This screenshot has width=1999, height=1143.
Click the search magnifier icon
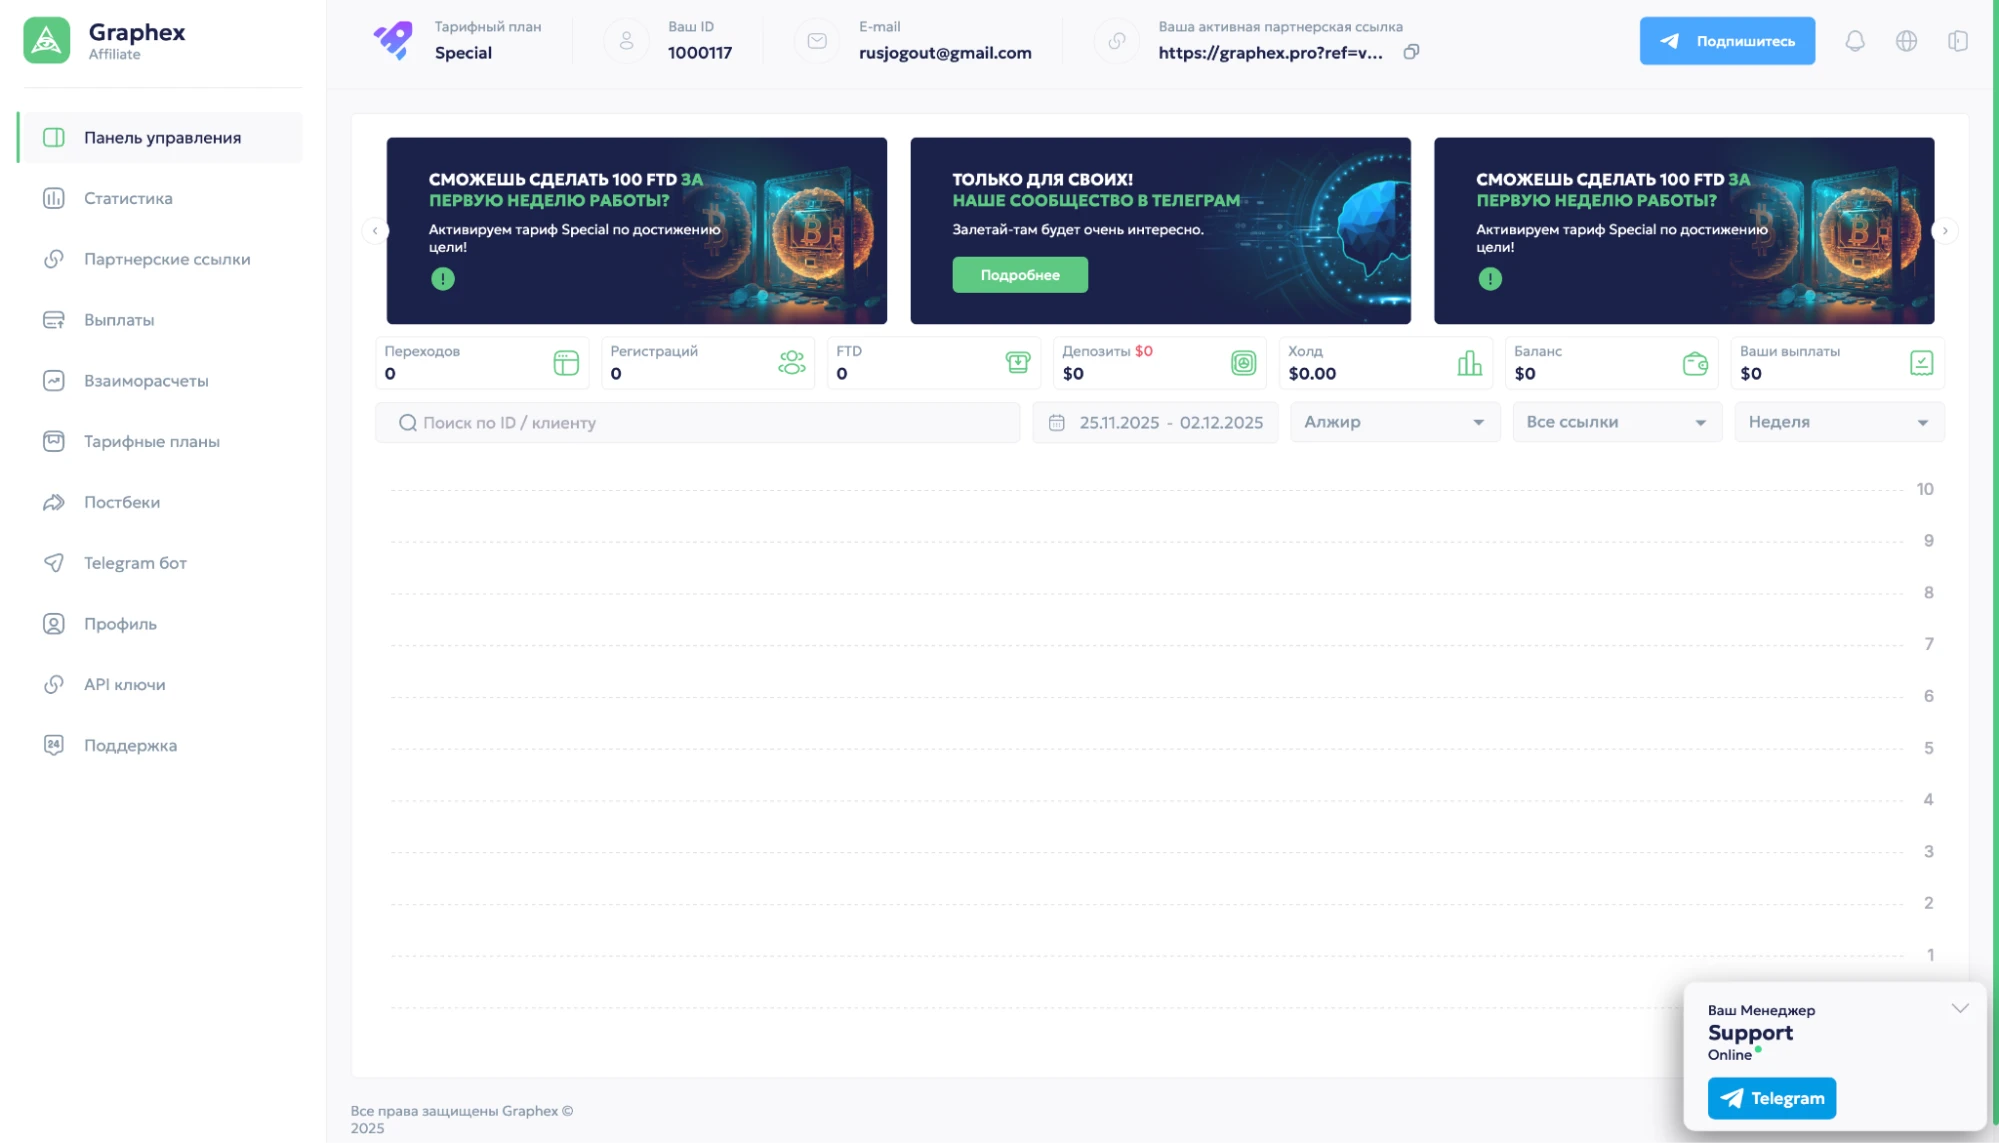pos(407,423)
